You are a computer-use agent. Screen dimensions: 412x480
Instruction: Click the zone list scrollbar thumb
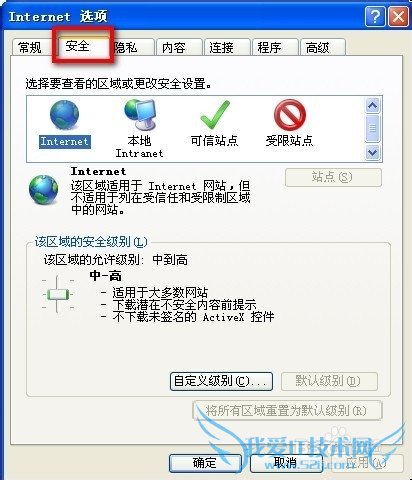pos(372,128)
